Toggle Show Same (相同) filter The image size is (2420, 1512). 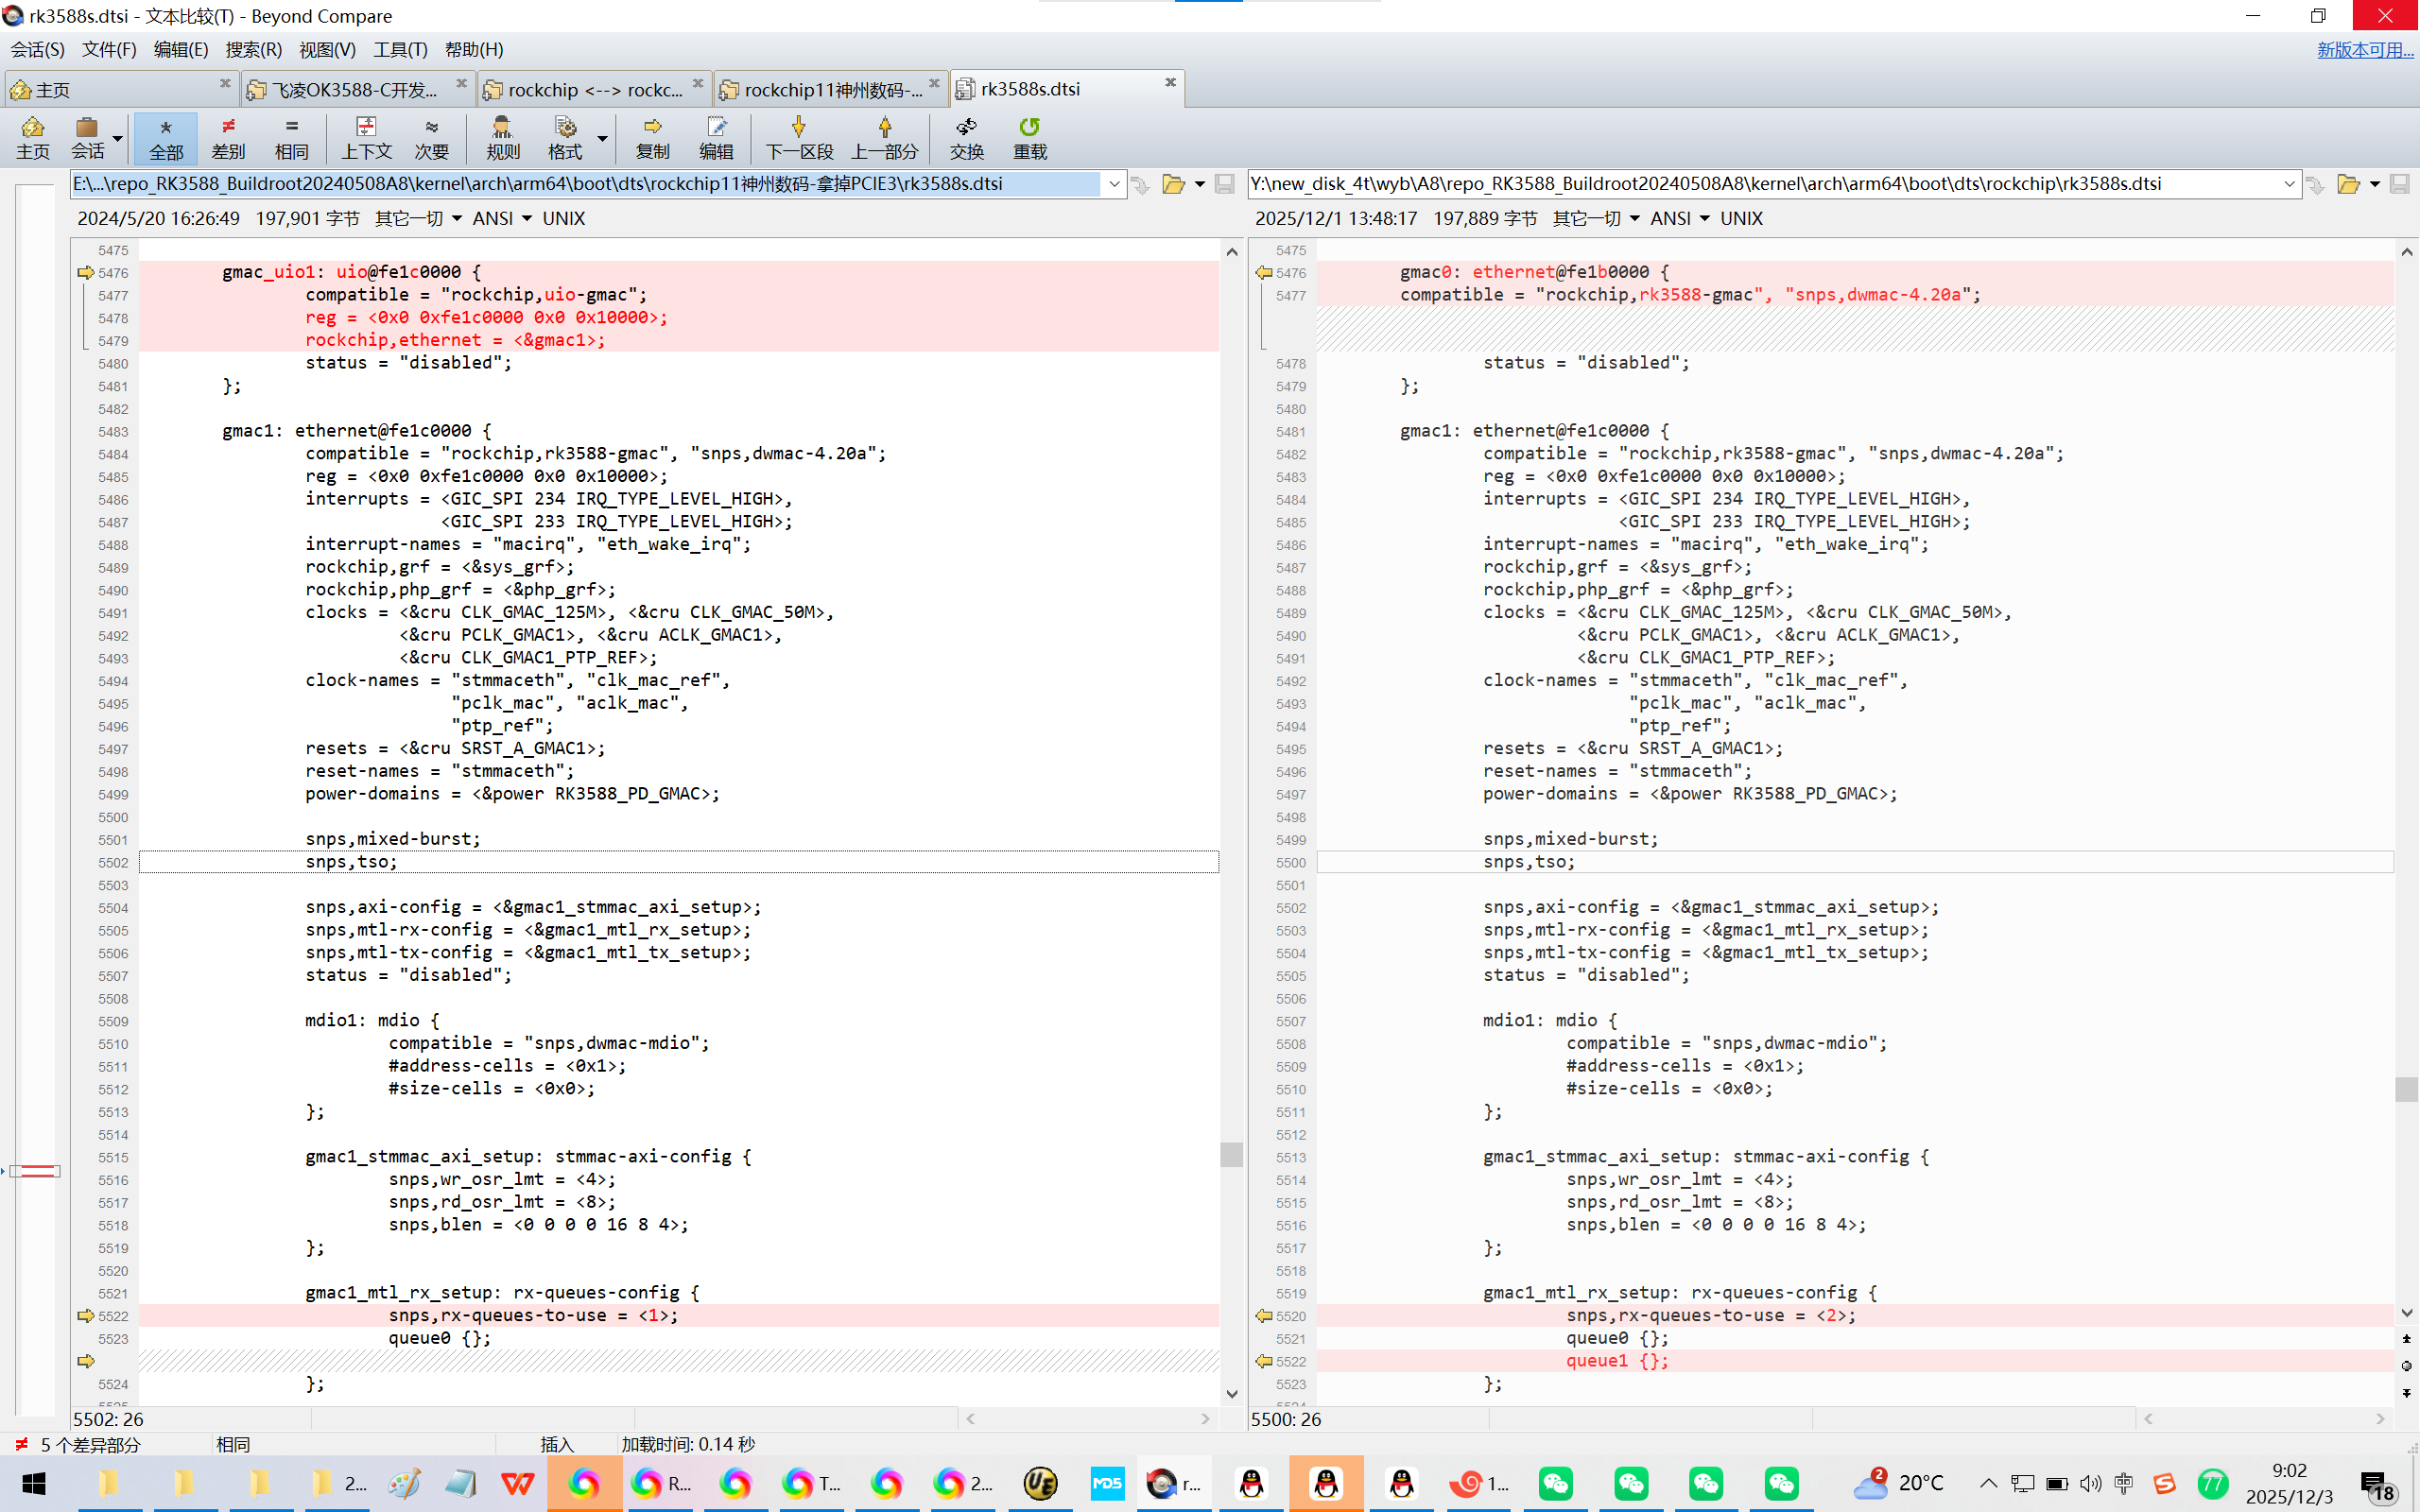291,137
